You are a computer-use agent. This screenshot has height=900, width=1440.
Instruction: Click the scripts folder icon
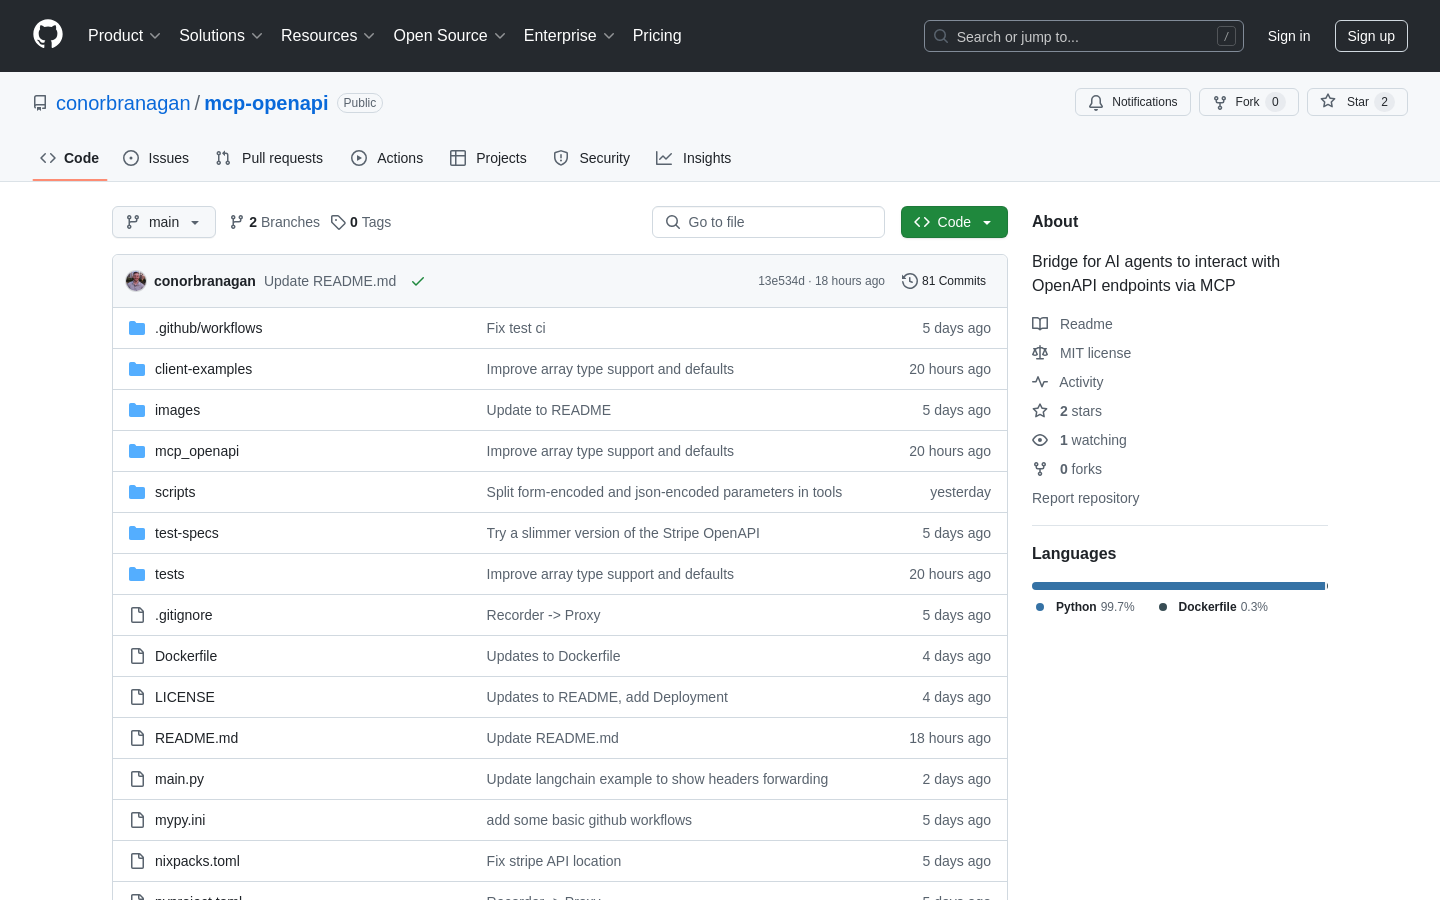tap(137, 492)
